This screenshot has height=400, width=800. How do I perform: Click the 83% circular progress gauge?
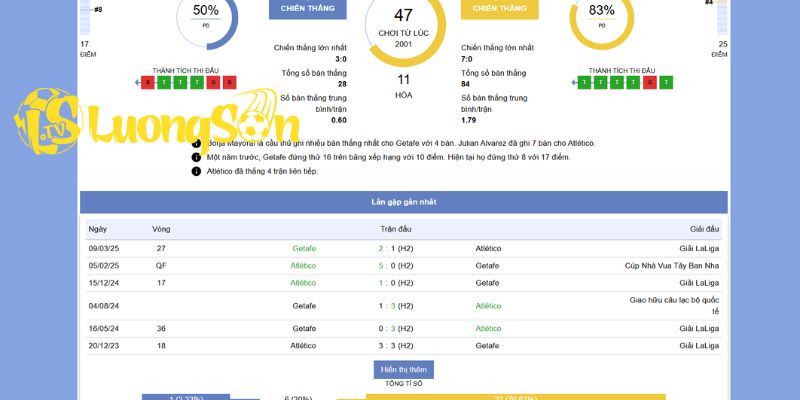click(602, 14)
